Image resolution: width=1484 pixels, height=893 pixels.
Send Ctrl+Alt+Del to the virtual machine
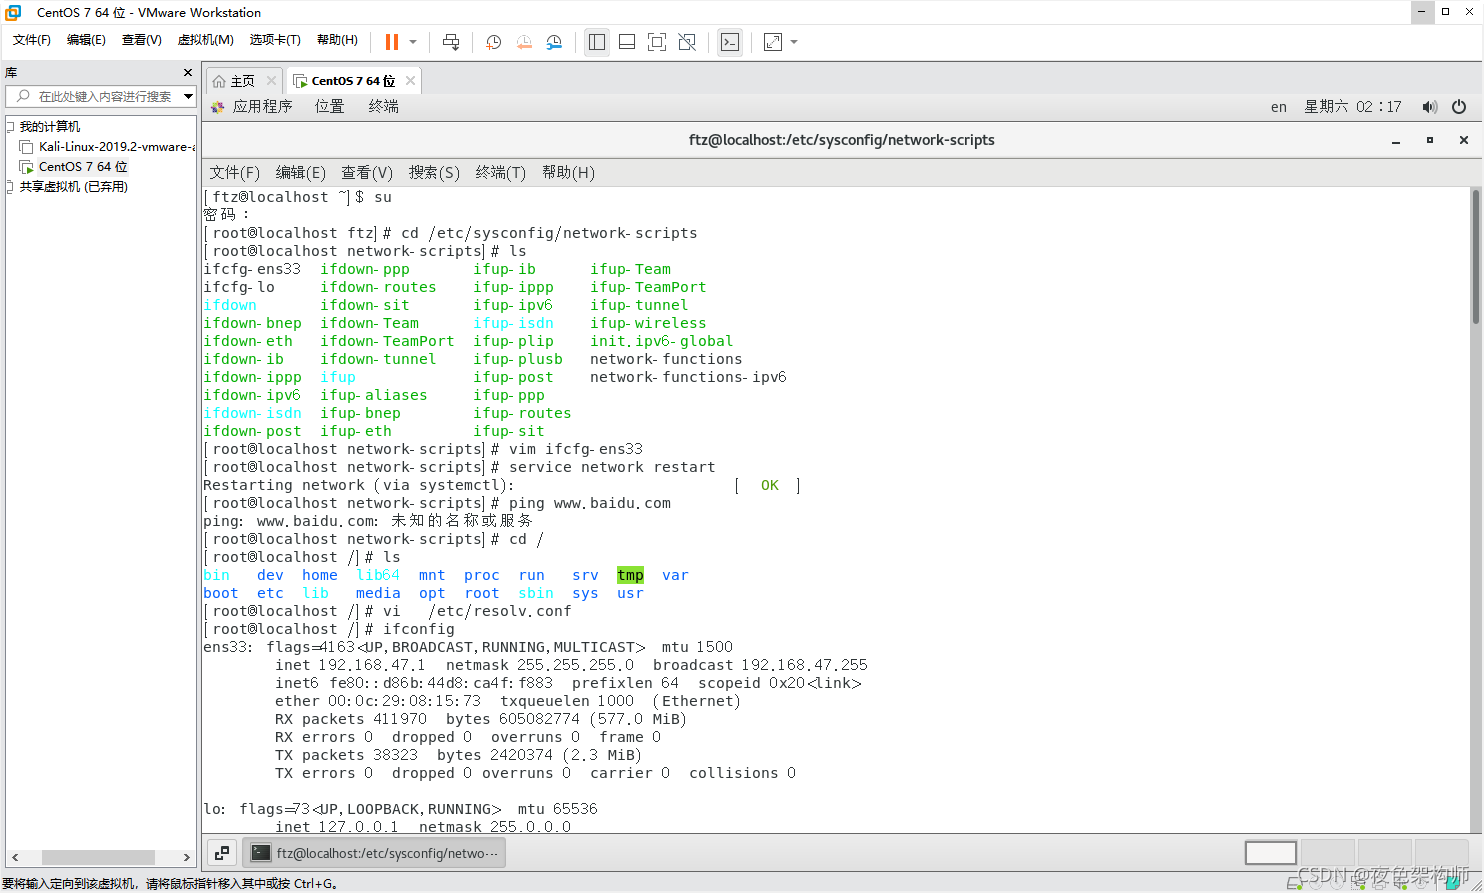(451, 42)
